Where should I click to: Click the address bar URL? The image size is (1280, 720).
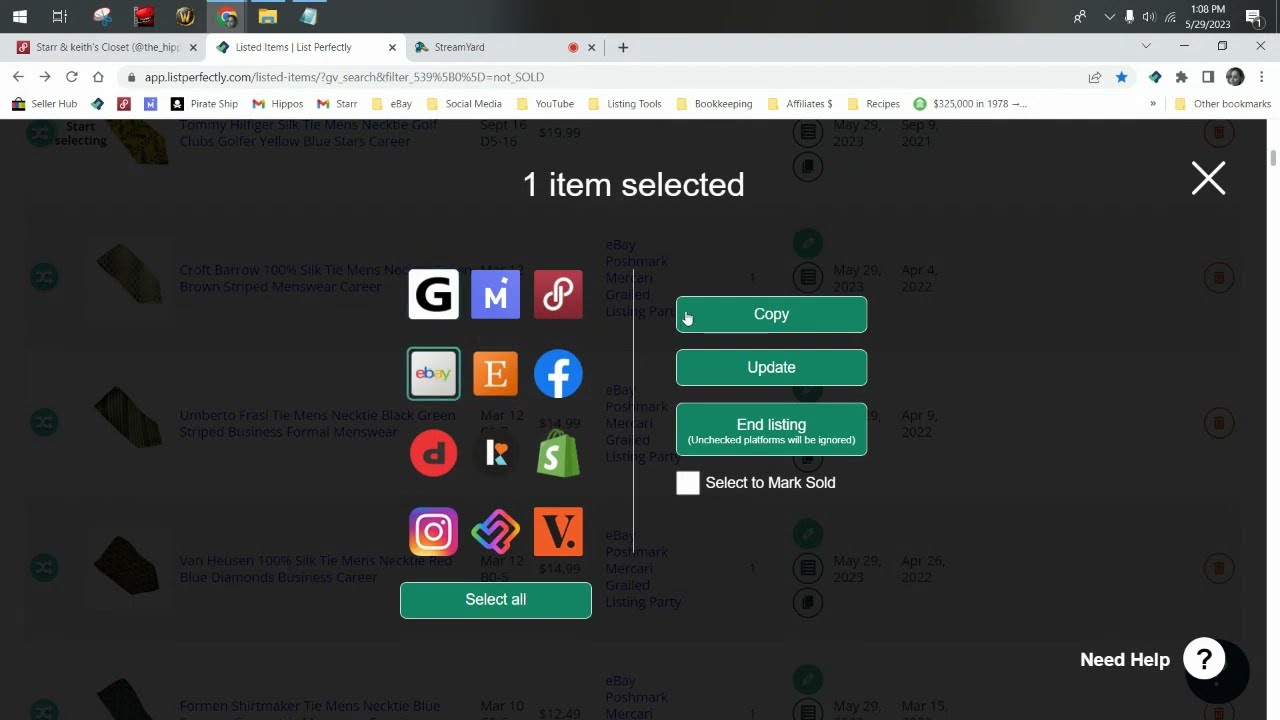(344, 77)
